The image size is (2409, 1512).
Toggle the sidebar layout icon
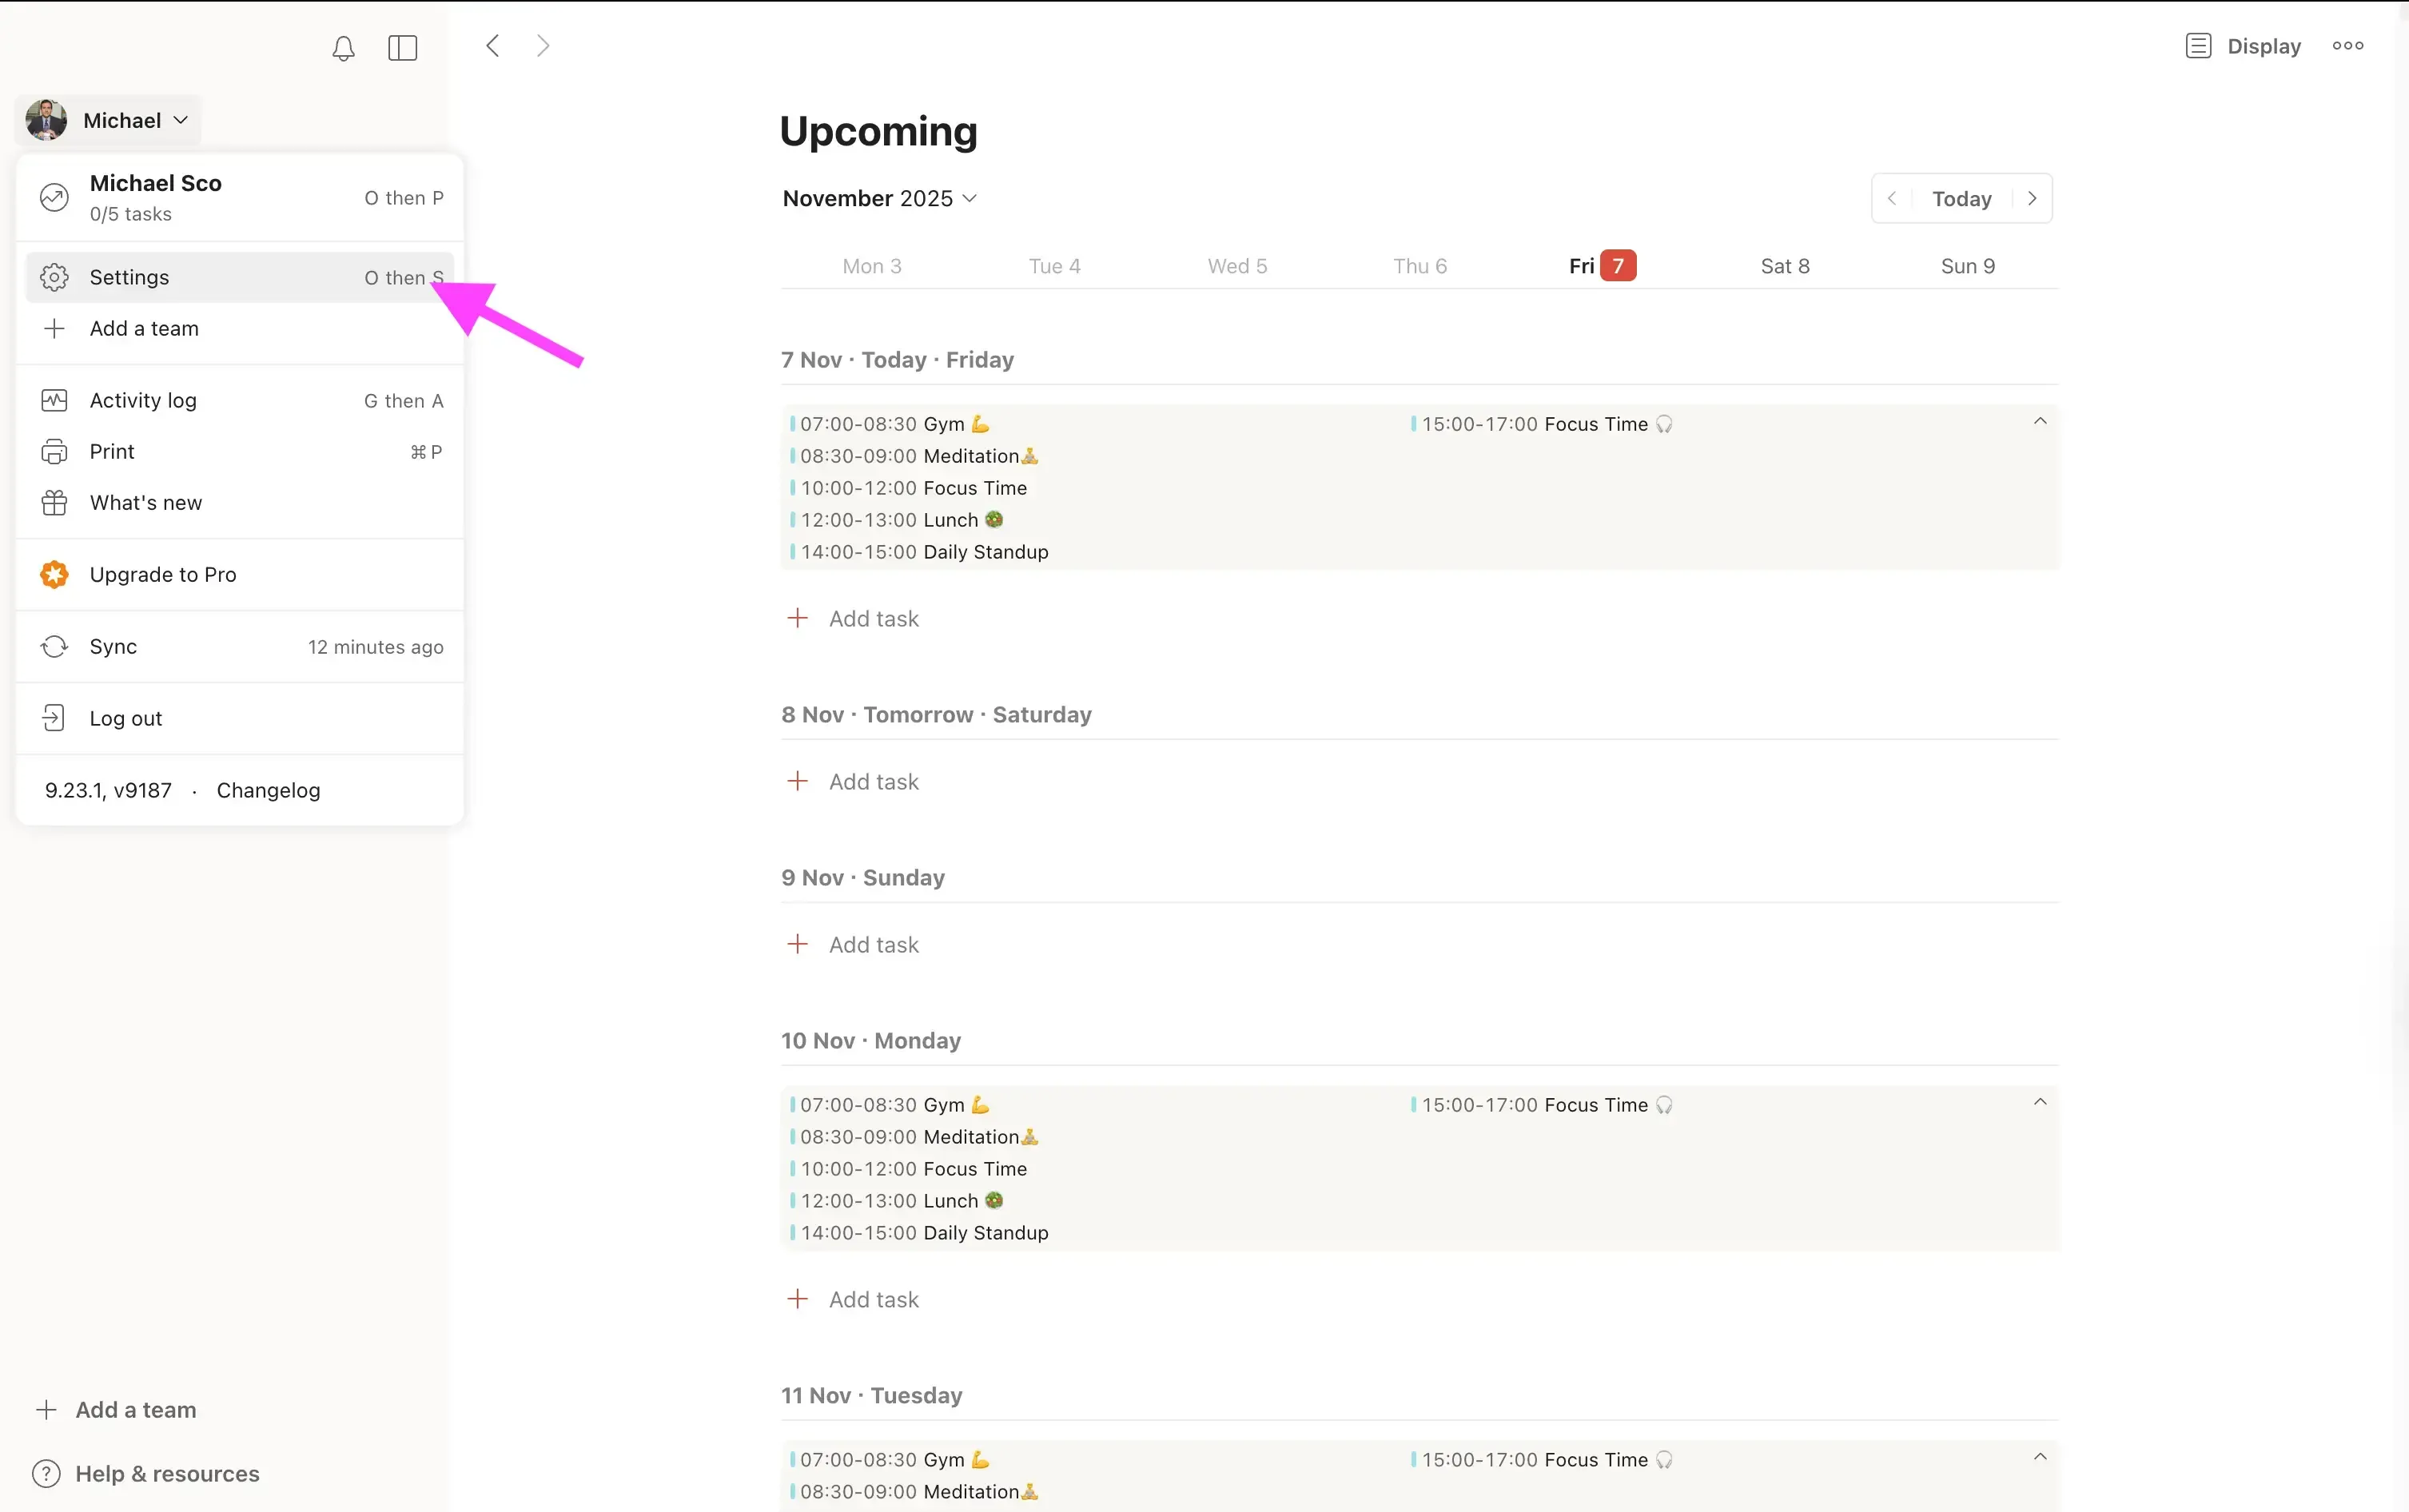(402, 47)
